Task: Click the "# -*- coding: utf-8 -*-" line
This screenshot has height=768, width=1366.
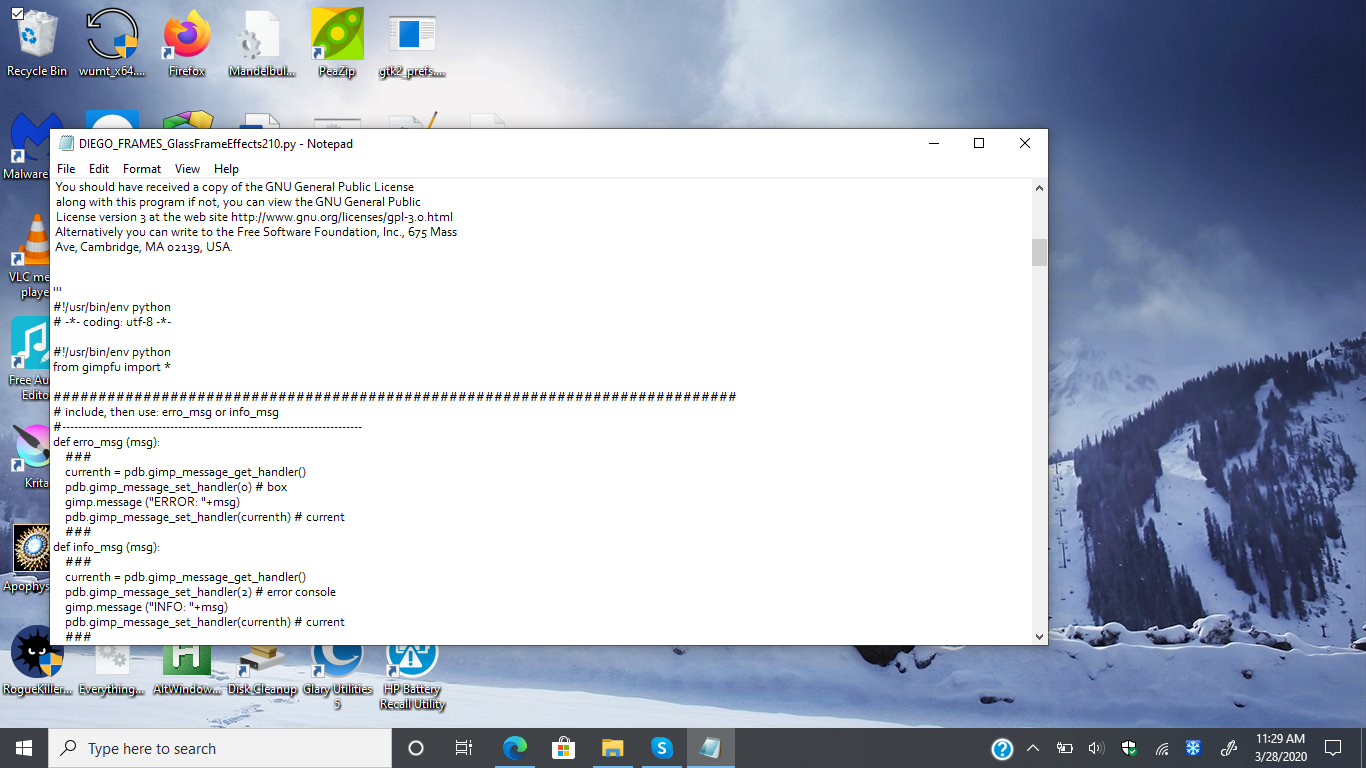Action: click(x=112, y=322)
